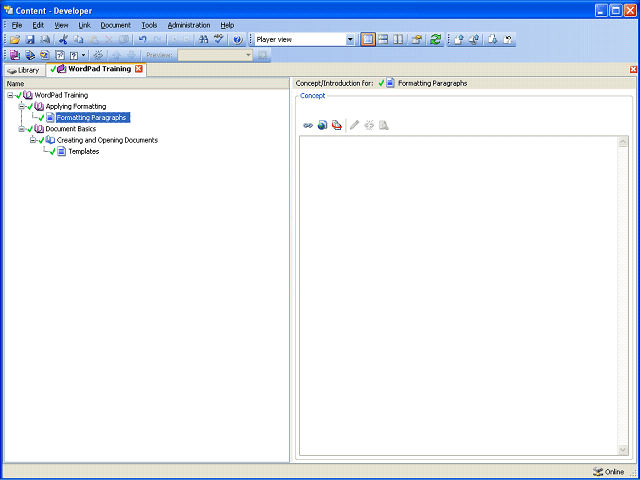Click the create link chain icon in Concept

point(308,125)
